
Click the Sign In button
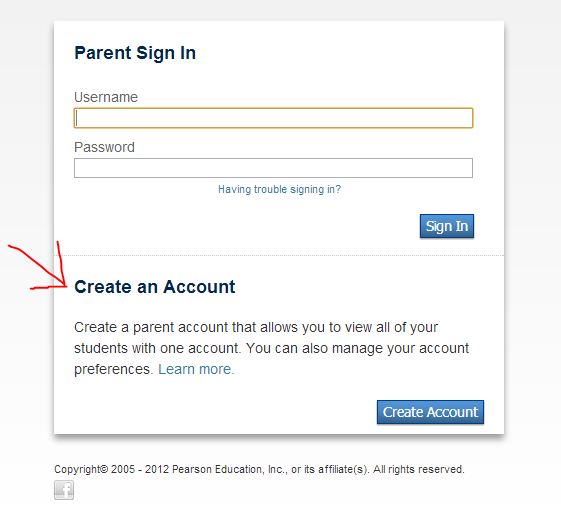tap(447, 226)
